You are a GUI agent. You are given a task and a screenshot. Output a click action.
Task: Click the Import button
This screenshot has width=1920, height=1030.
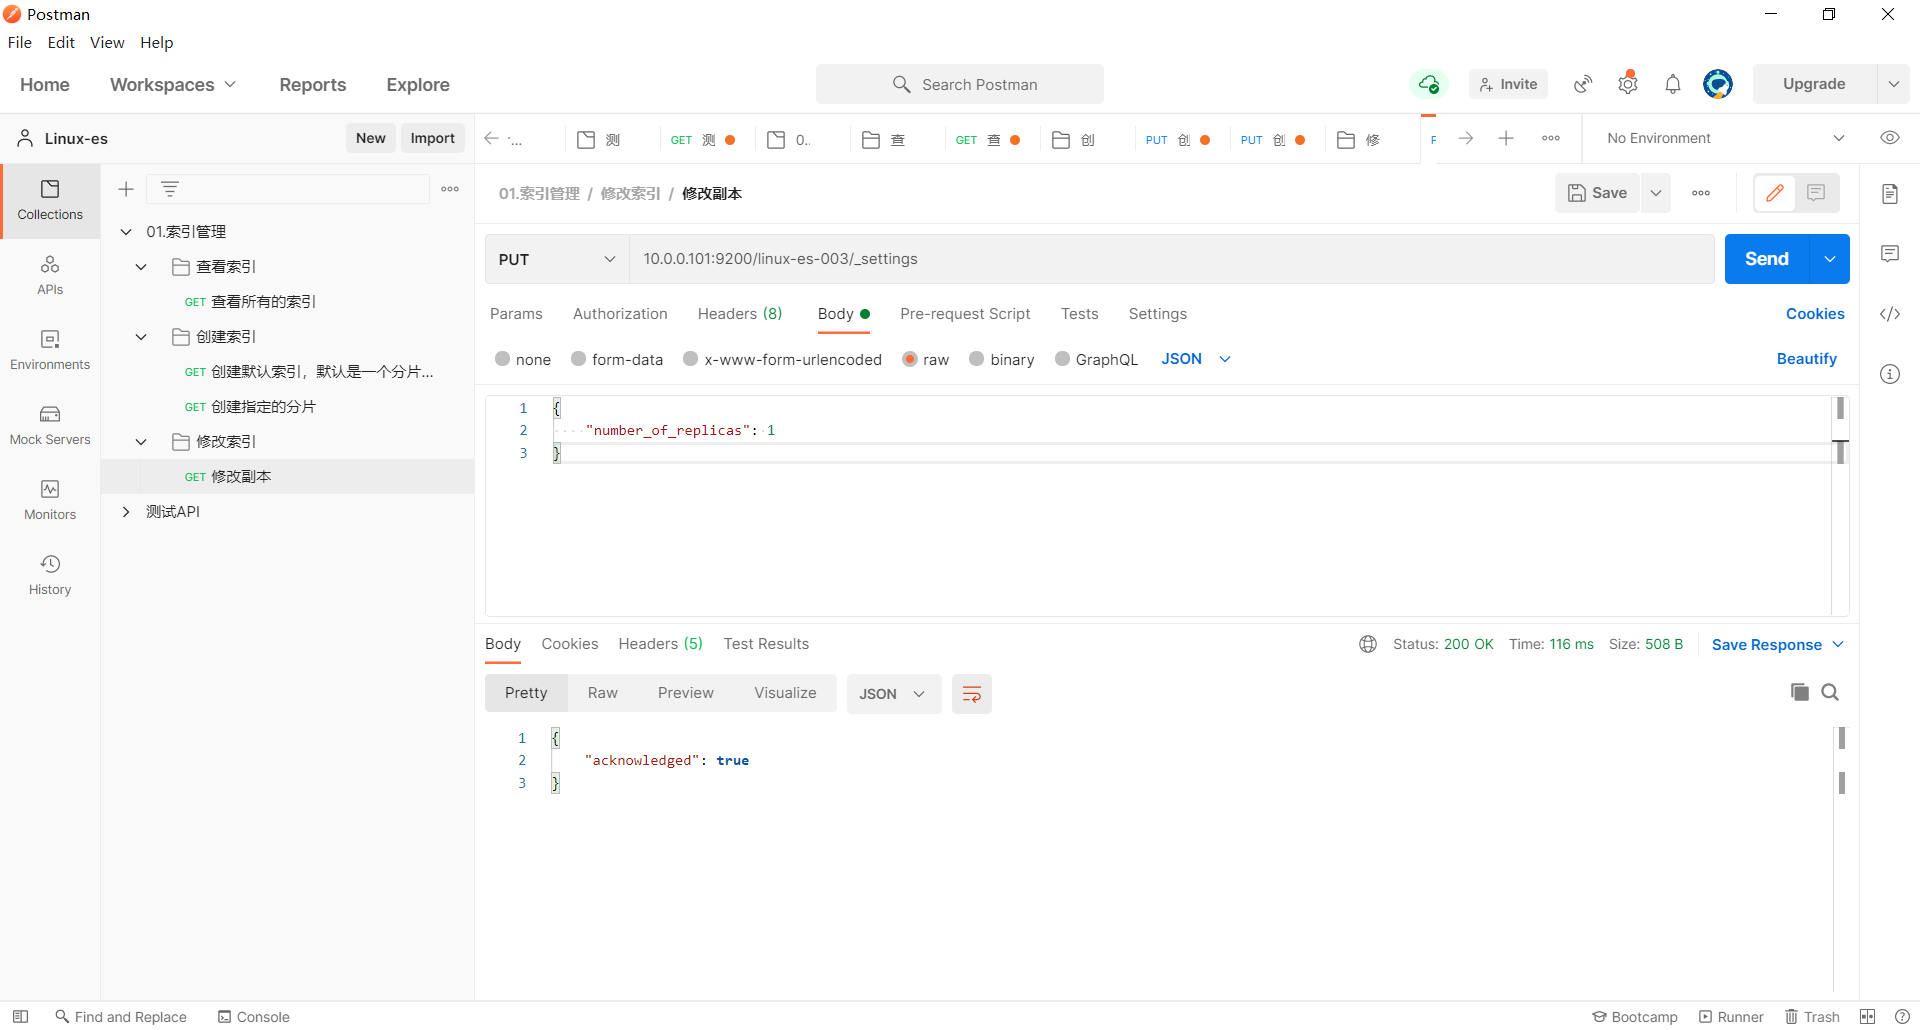coord(433,138)
